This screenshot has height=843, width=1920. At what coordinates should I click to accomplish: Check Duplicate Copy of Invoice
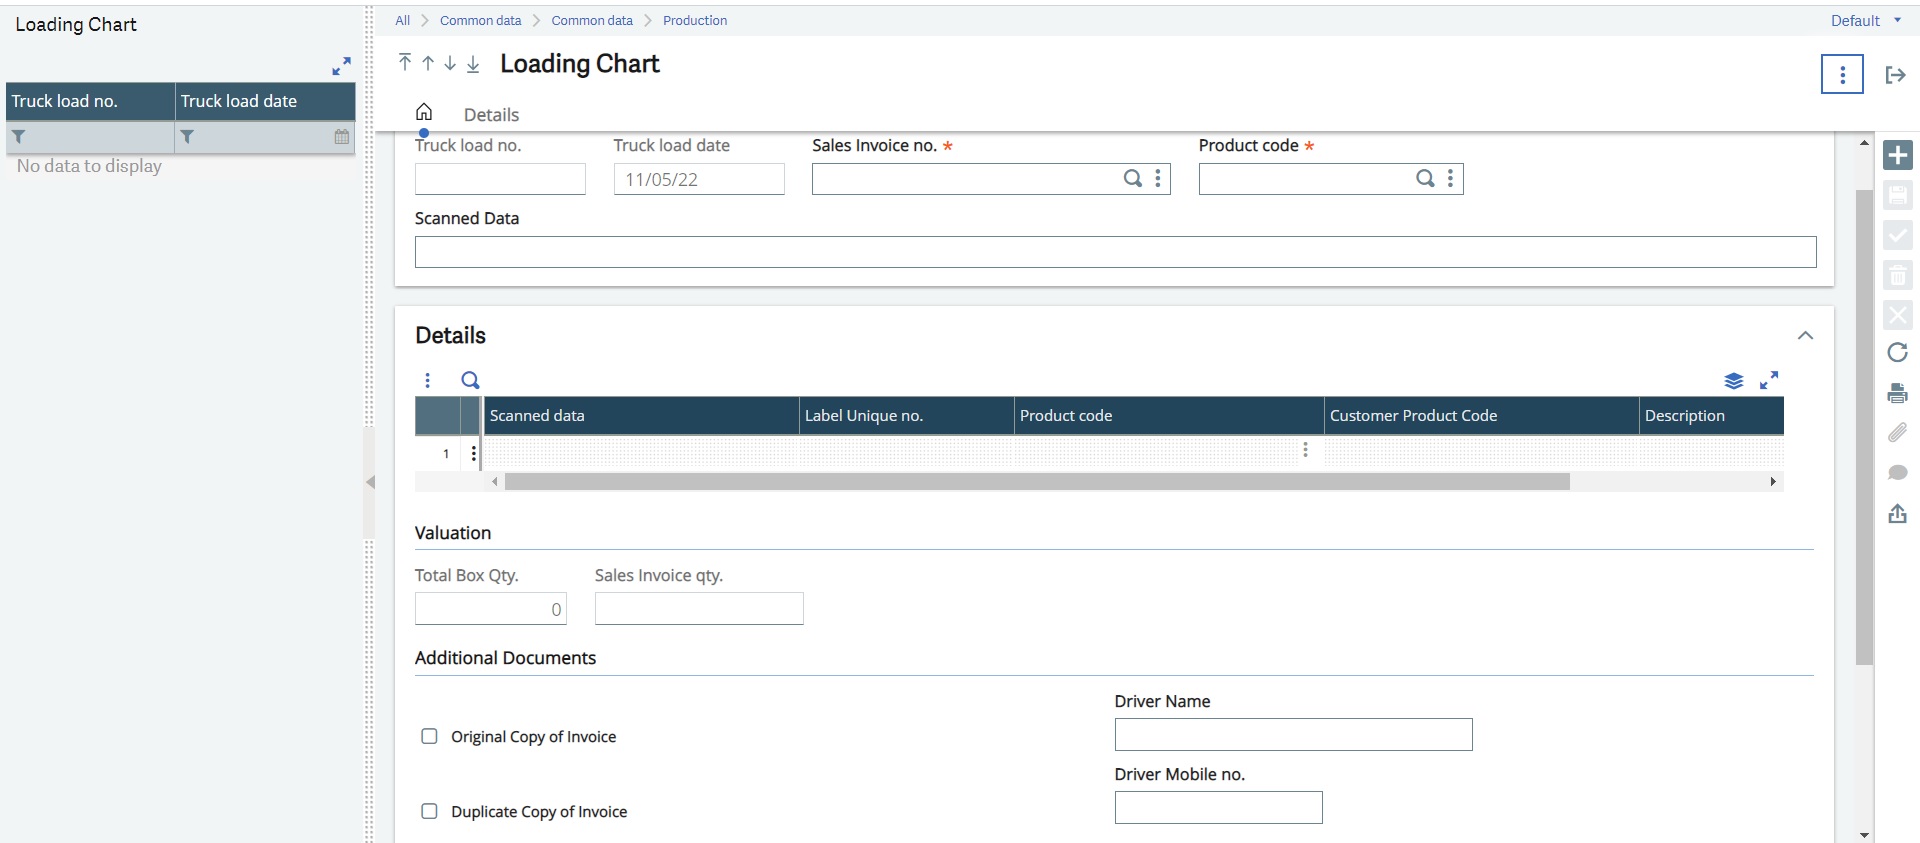[429, 811]
